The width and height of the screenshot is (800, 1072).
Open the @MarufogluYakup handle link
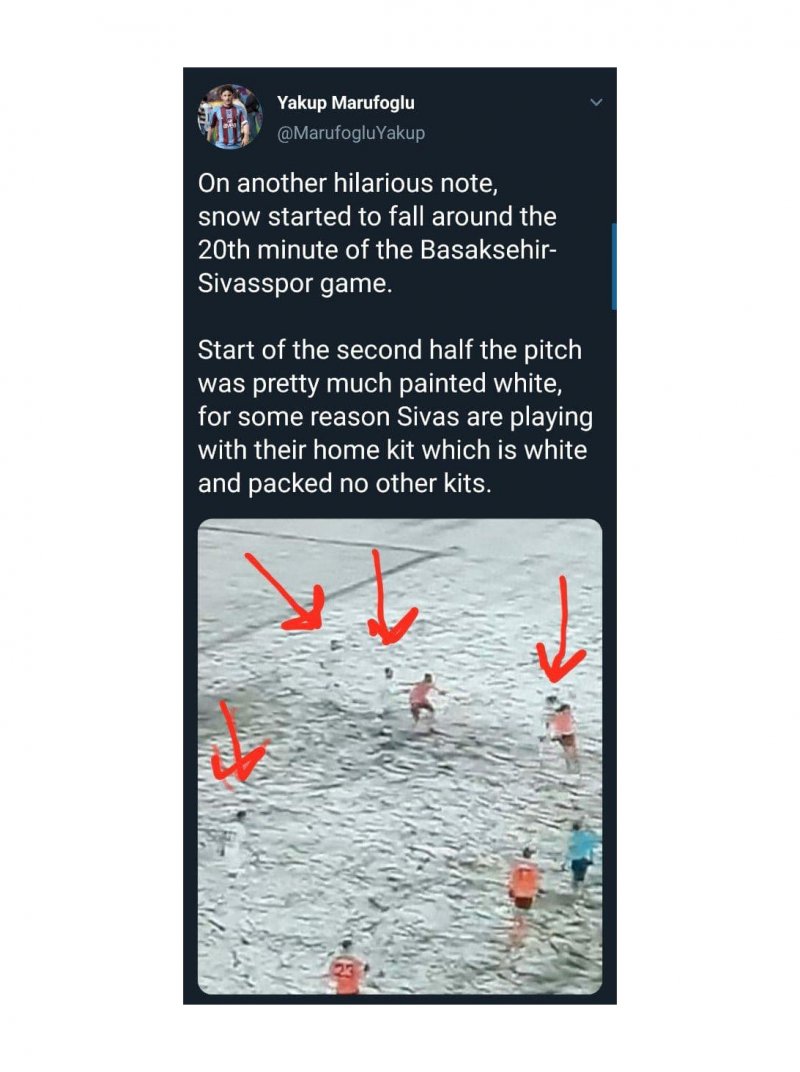point(351,133)
